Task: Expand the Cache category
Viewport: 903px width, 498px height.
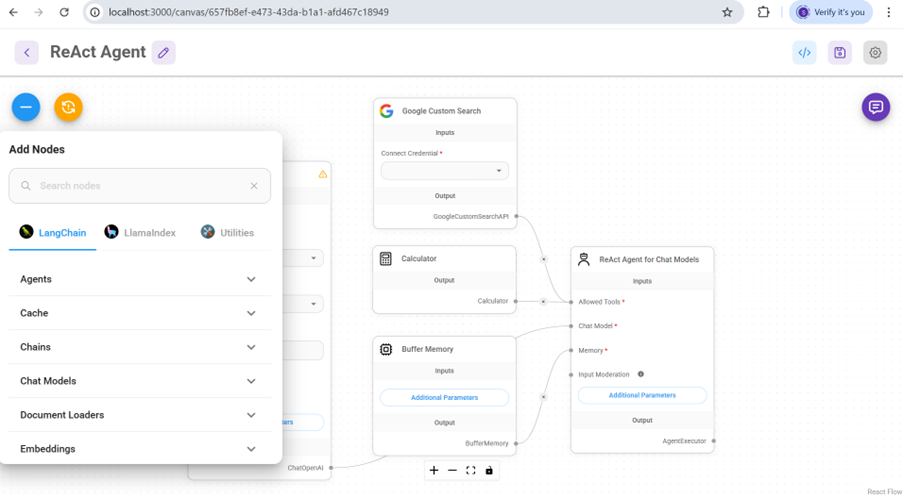Action: tap(140, 313)
